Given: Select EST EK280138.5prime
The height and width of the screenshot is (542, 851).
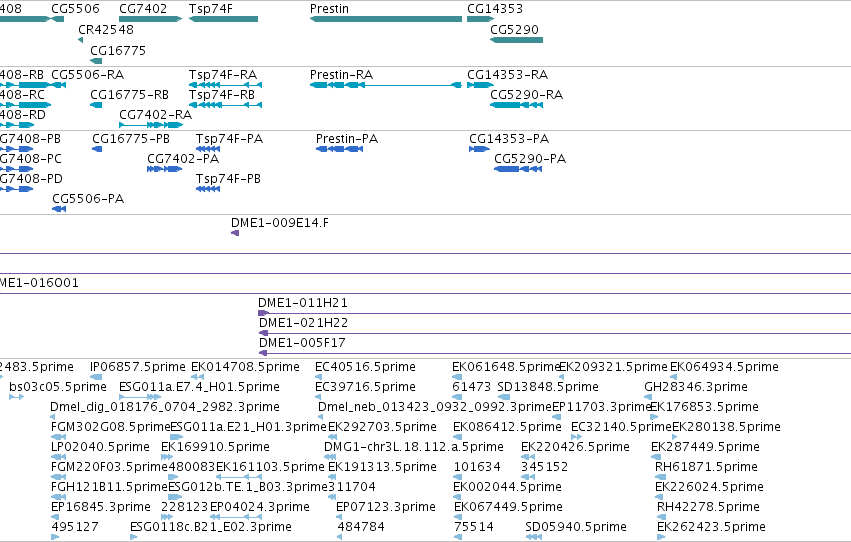Looking at the screenshot, I should coord(726,427).
